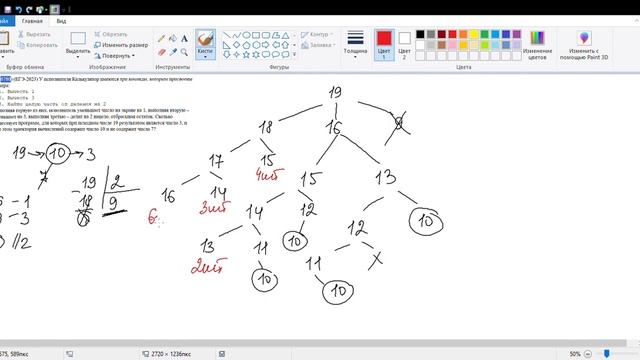Click the Crop (Обрезать) button
The image size is (640, 360).
point(111,34)
